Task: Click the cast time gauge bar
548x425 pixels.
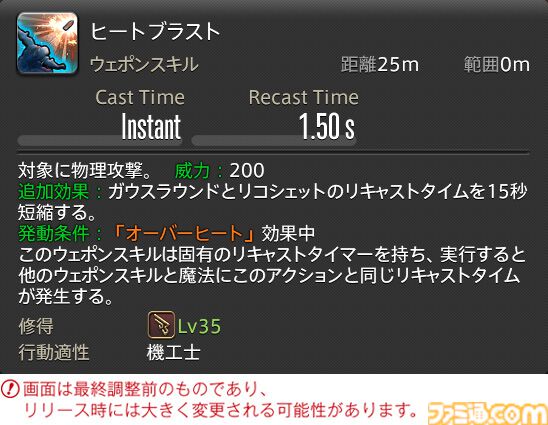Action: (100, 141)
